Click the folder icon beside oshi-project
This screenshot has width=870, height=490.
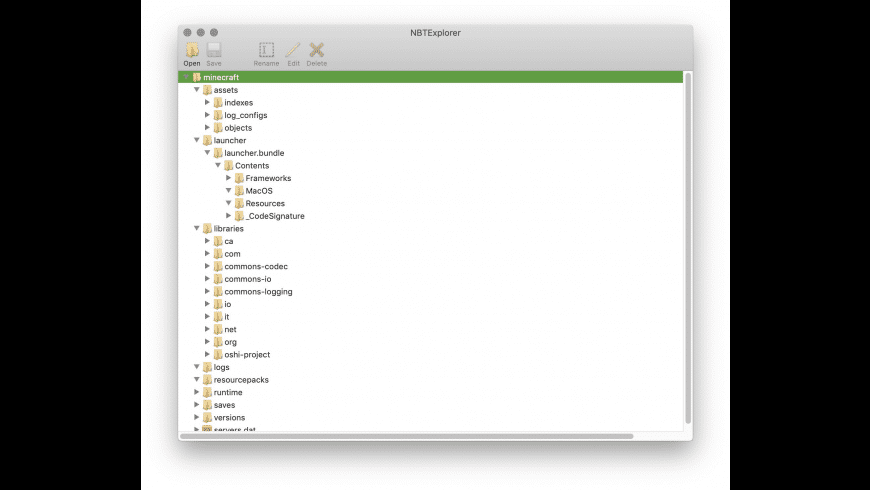[218, 354]
